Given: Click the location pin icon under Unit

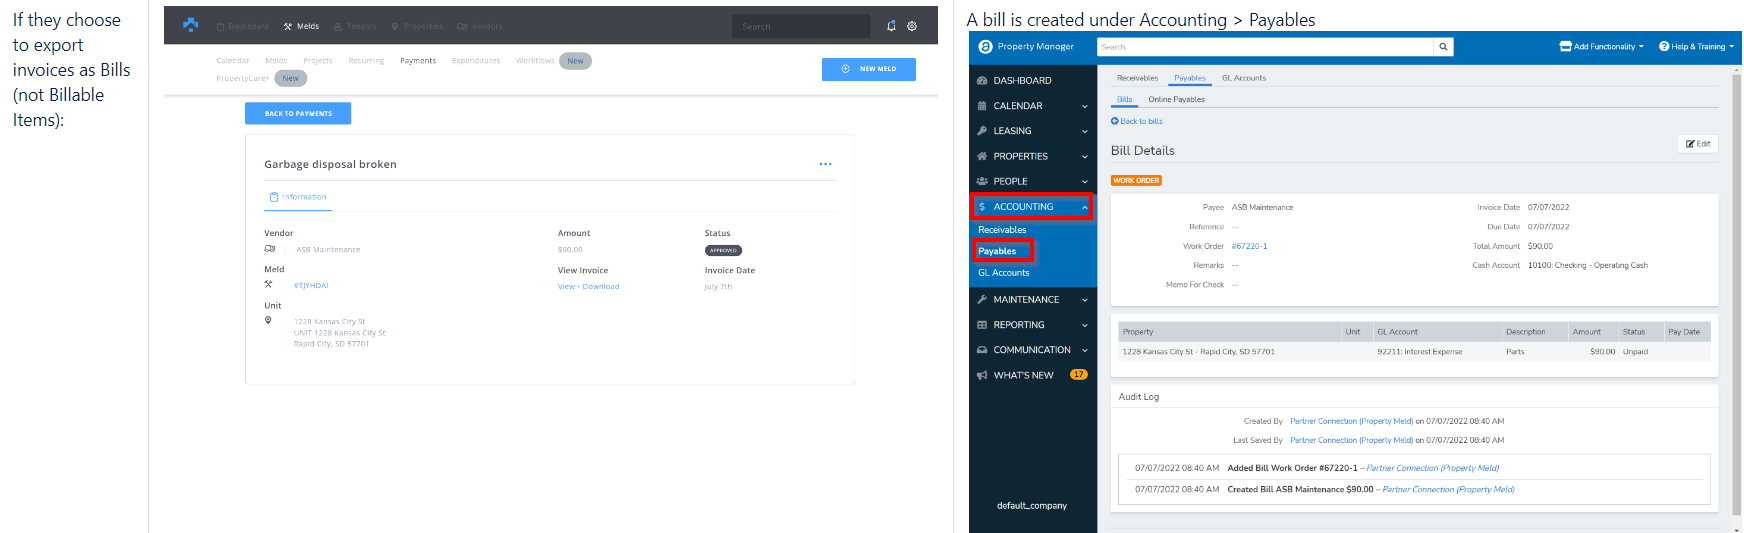Looking at the screenshot, I should [x=268, y=320].
